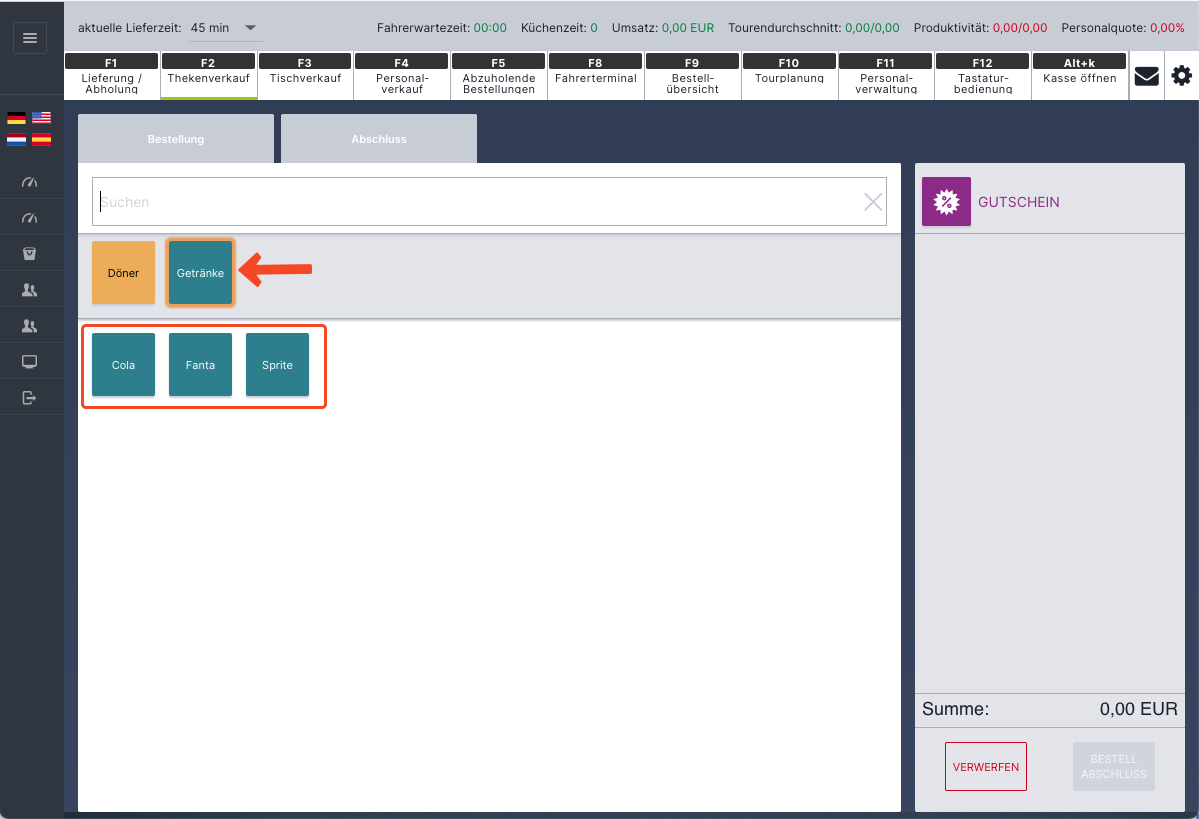Open messages via the envelope icon
The image size is (1199, 819).
click(1146, 76)
